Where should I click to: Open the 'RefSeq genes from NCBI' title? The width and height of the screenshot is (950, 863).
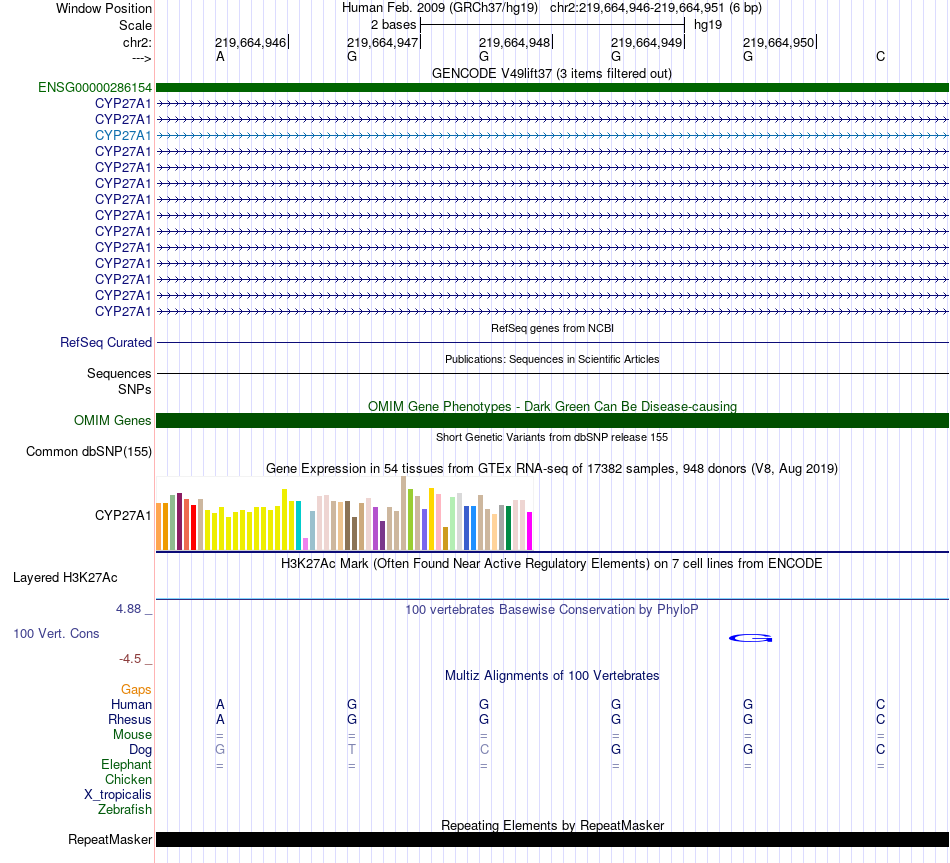552,328
